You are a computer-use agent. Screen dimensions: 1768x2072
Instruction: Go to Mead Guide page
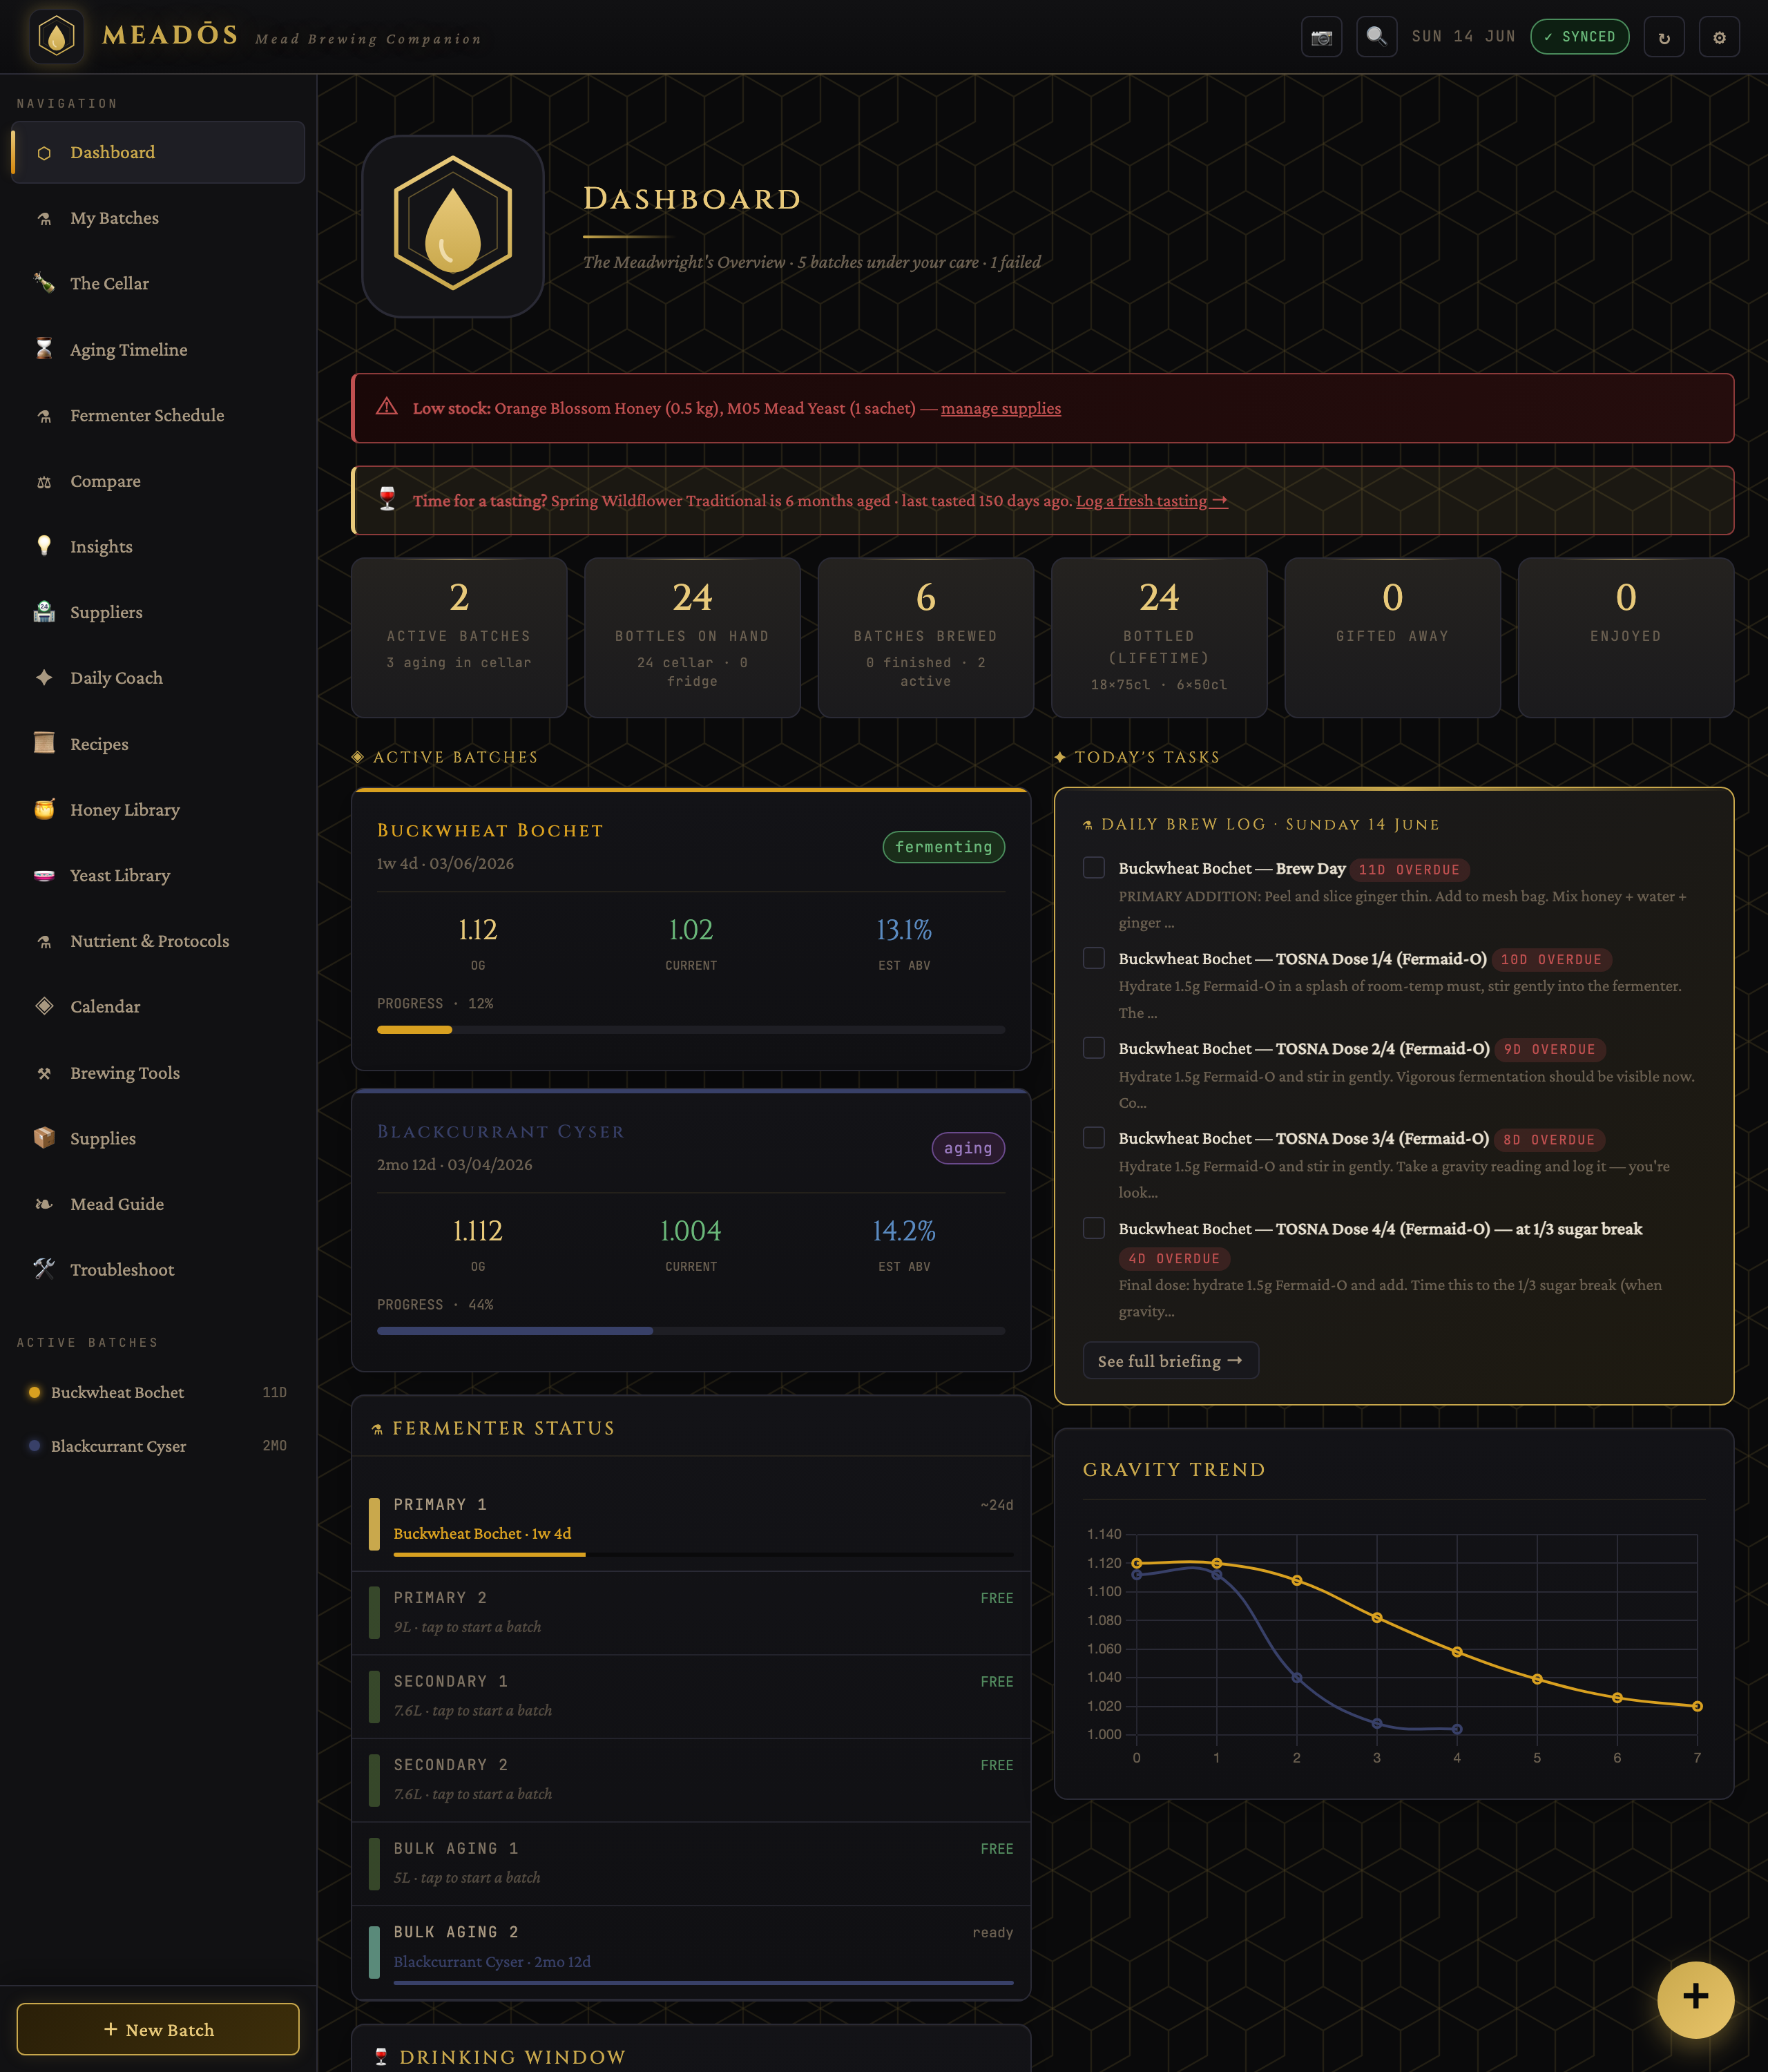pos(158,1204)
